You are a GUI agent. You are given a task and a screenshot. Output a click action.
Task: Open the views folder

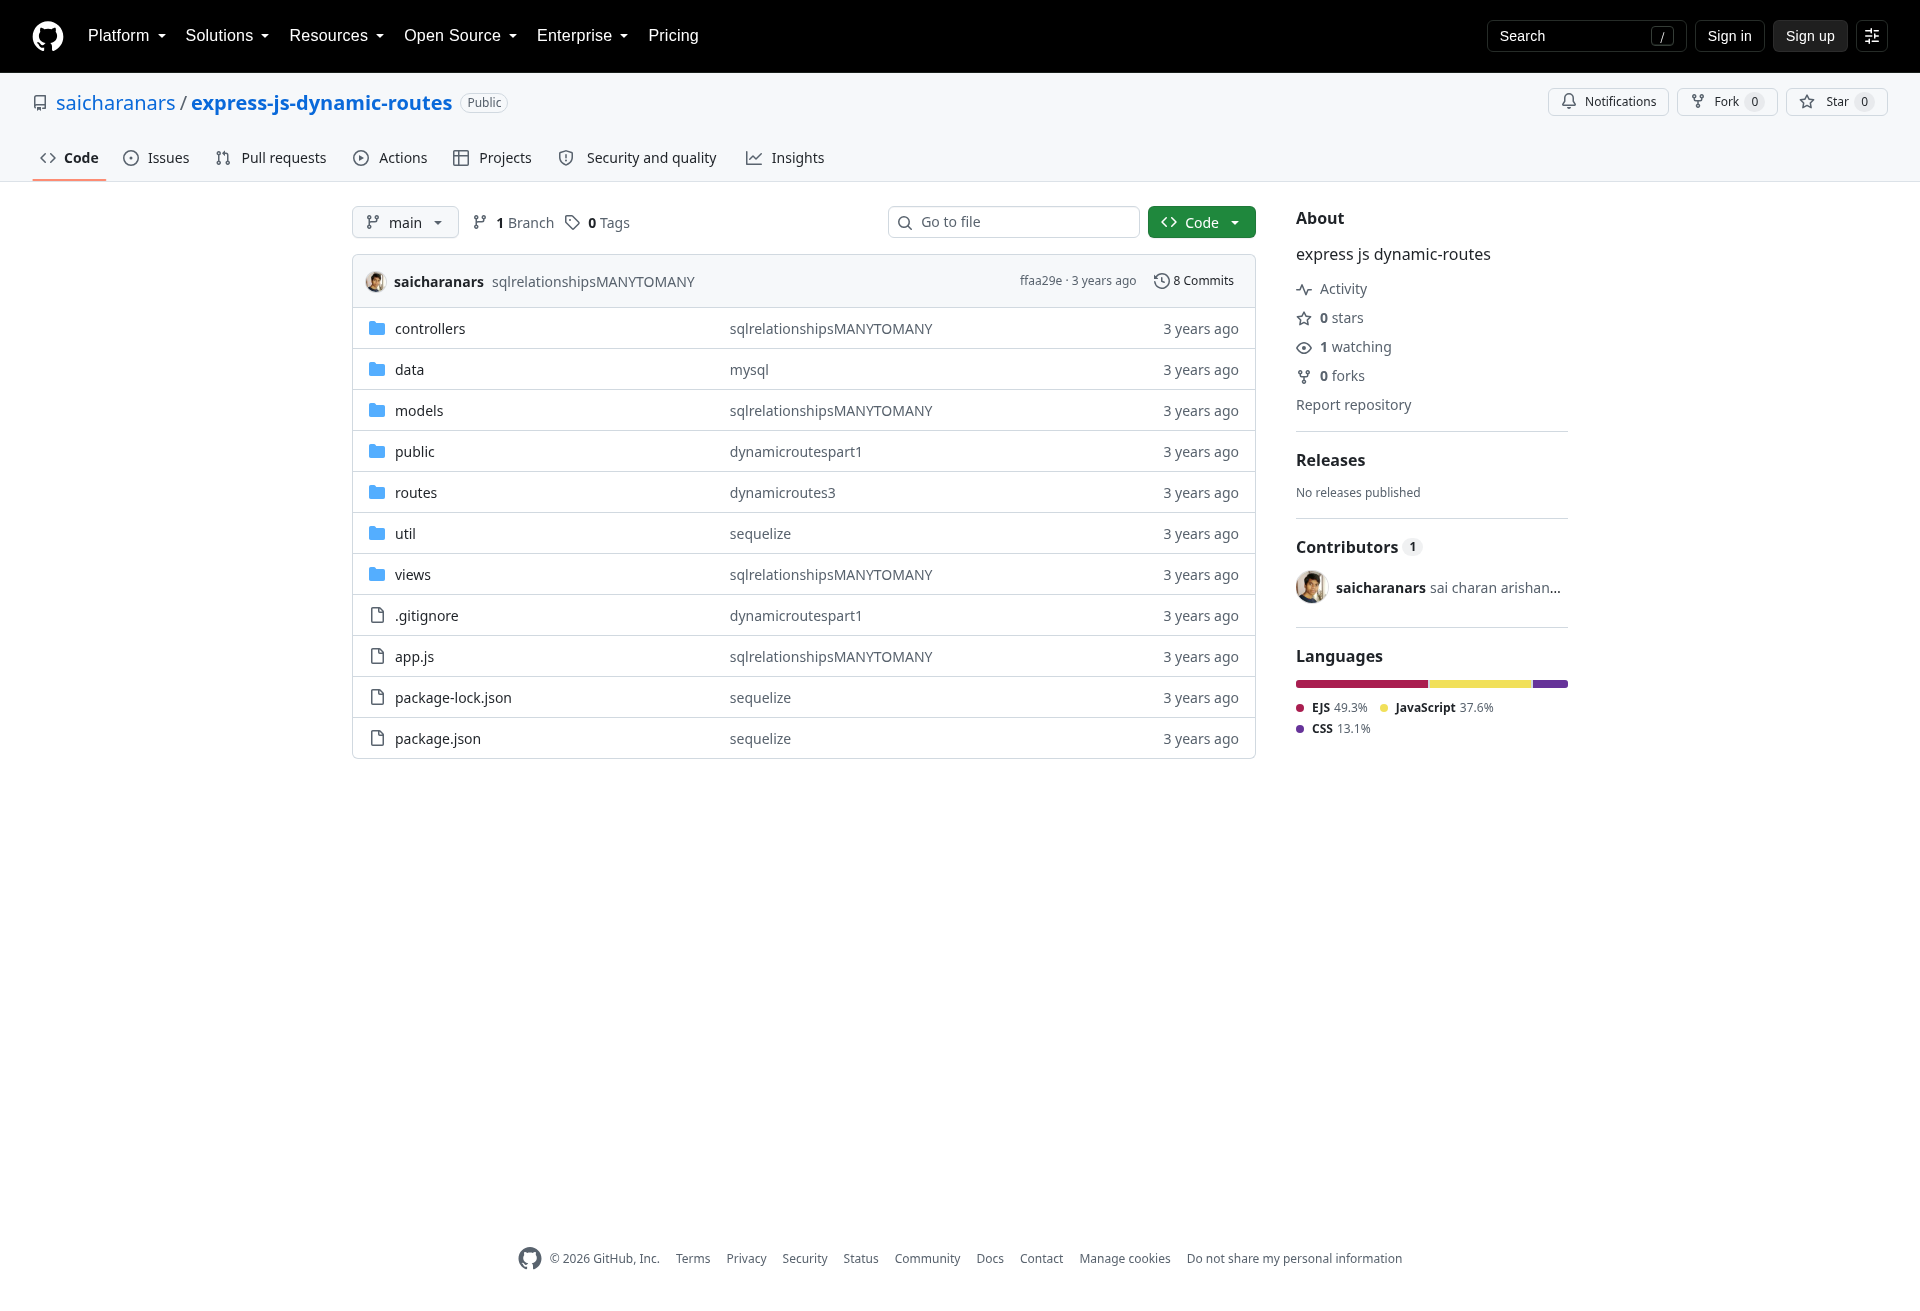pos(413,575)
